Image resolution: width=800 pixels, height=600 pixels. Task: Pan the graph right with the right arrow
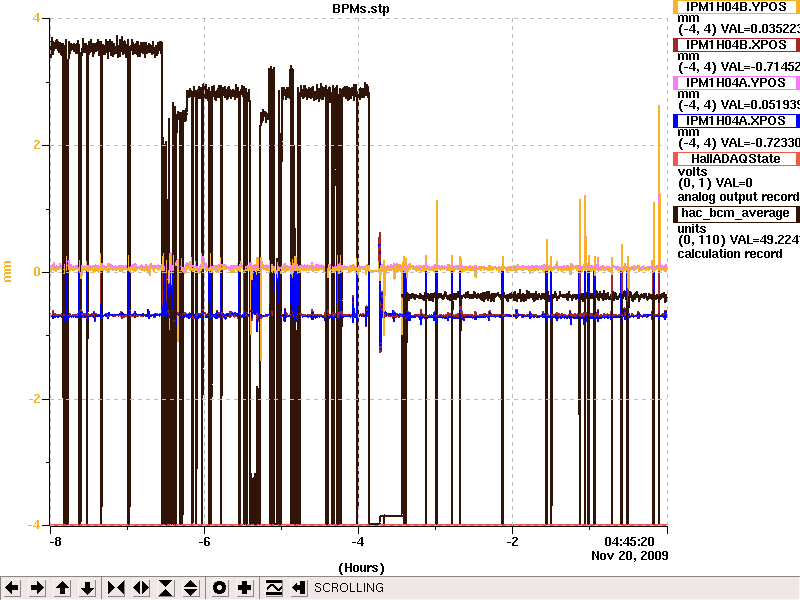point(37,588)
